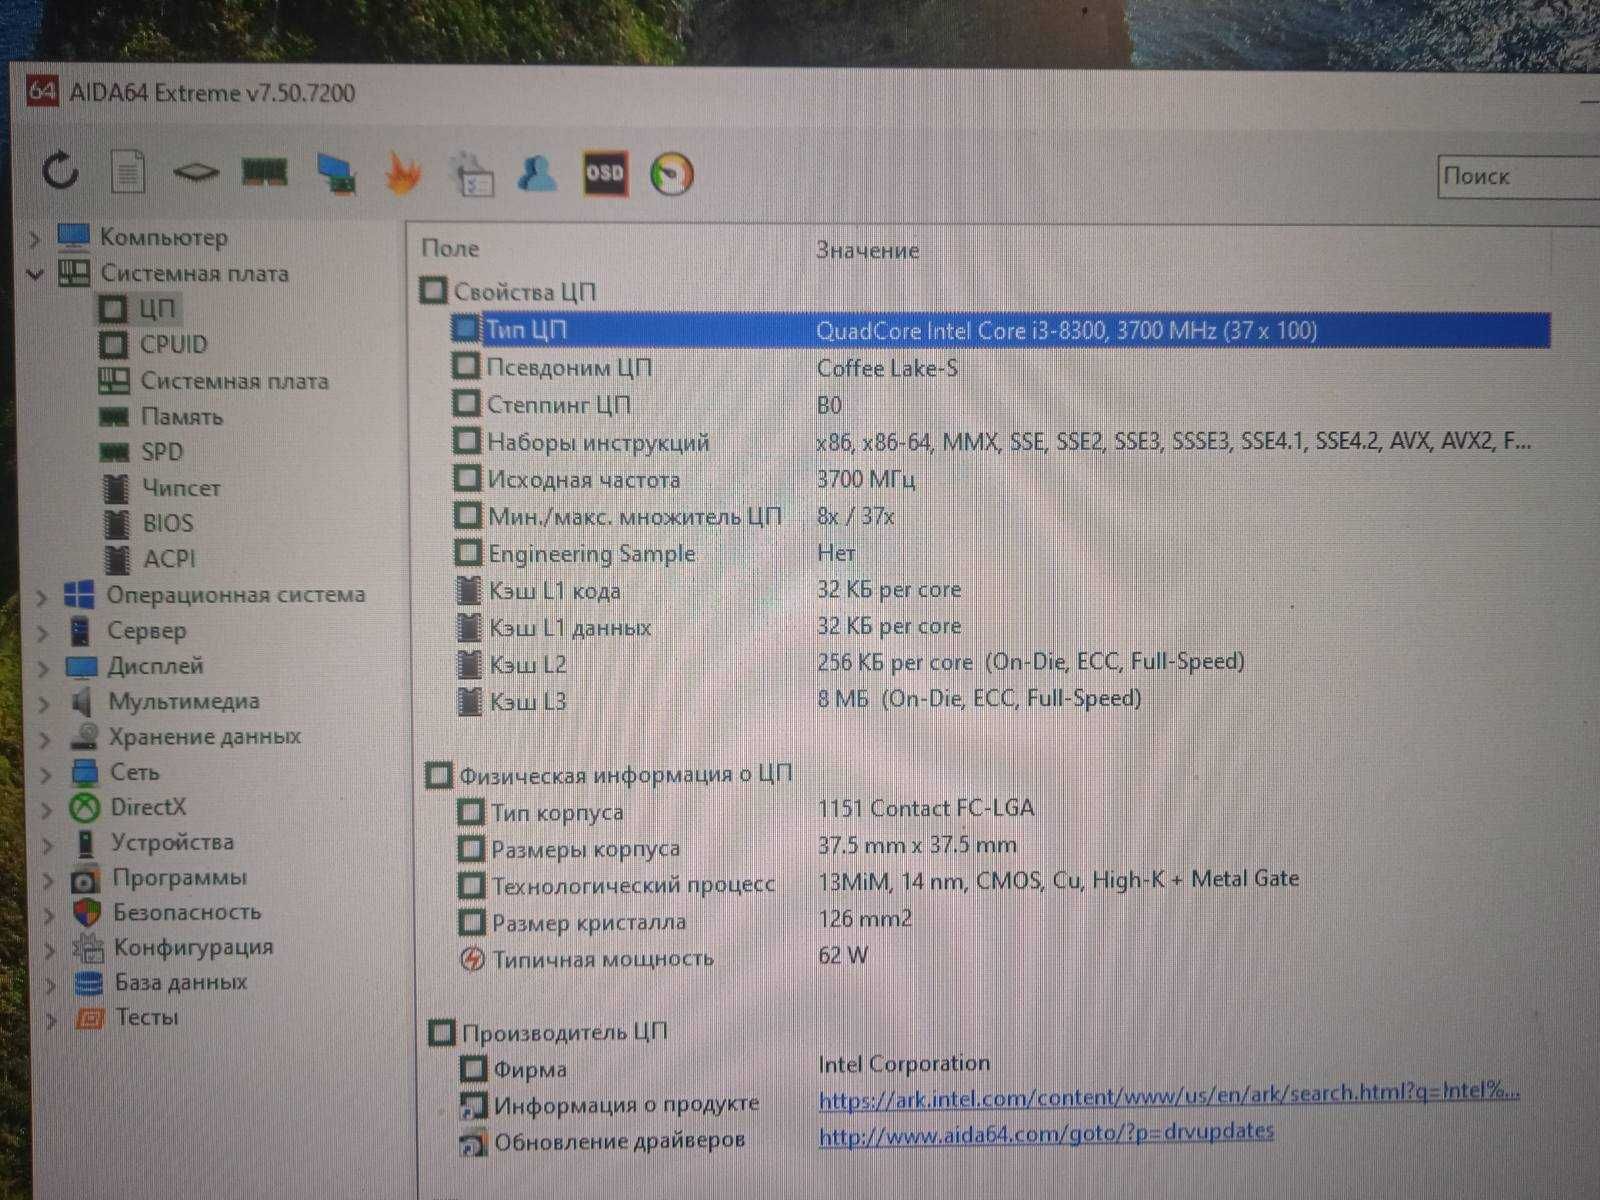Open the Report page icon

[127, 172]
